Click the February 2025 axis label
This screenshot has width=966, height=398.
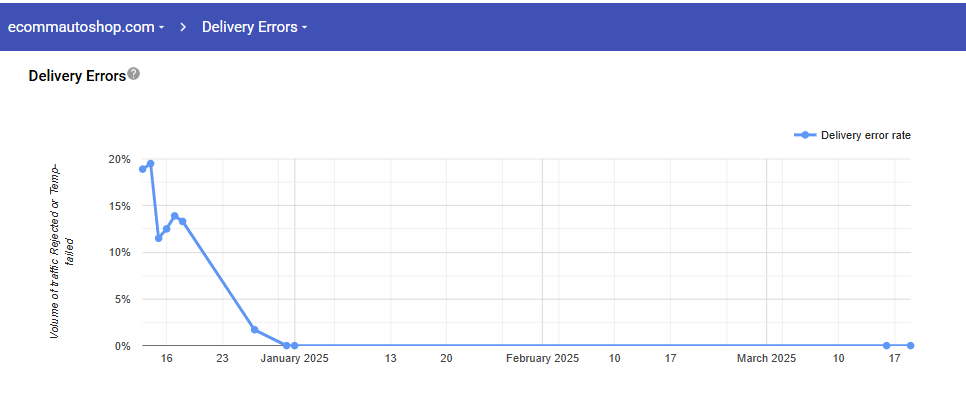[543, 359]
